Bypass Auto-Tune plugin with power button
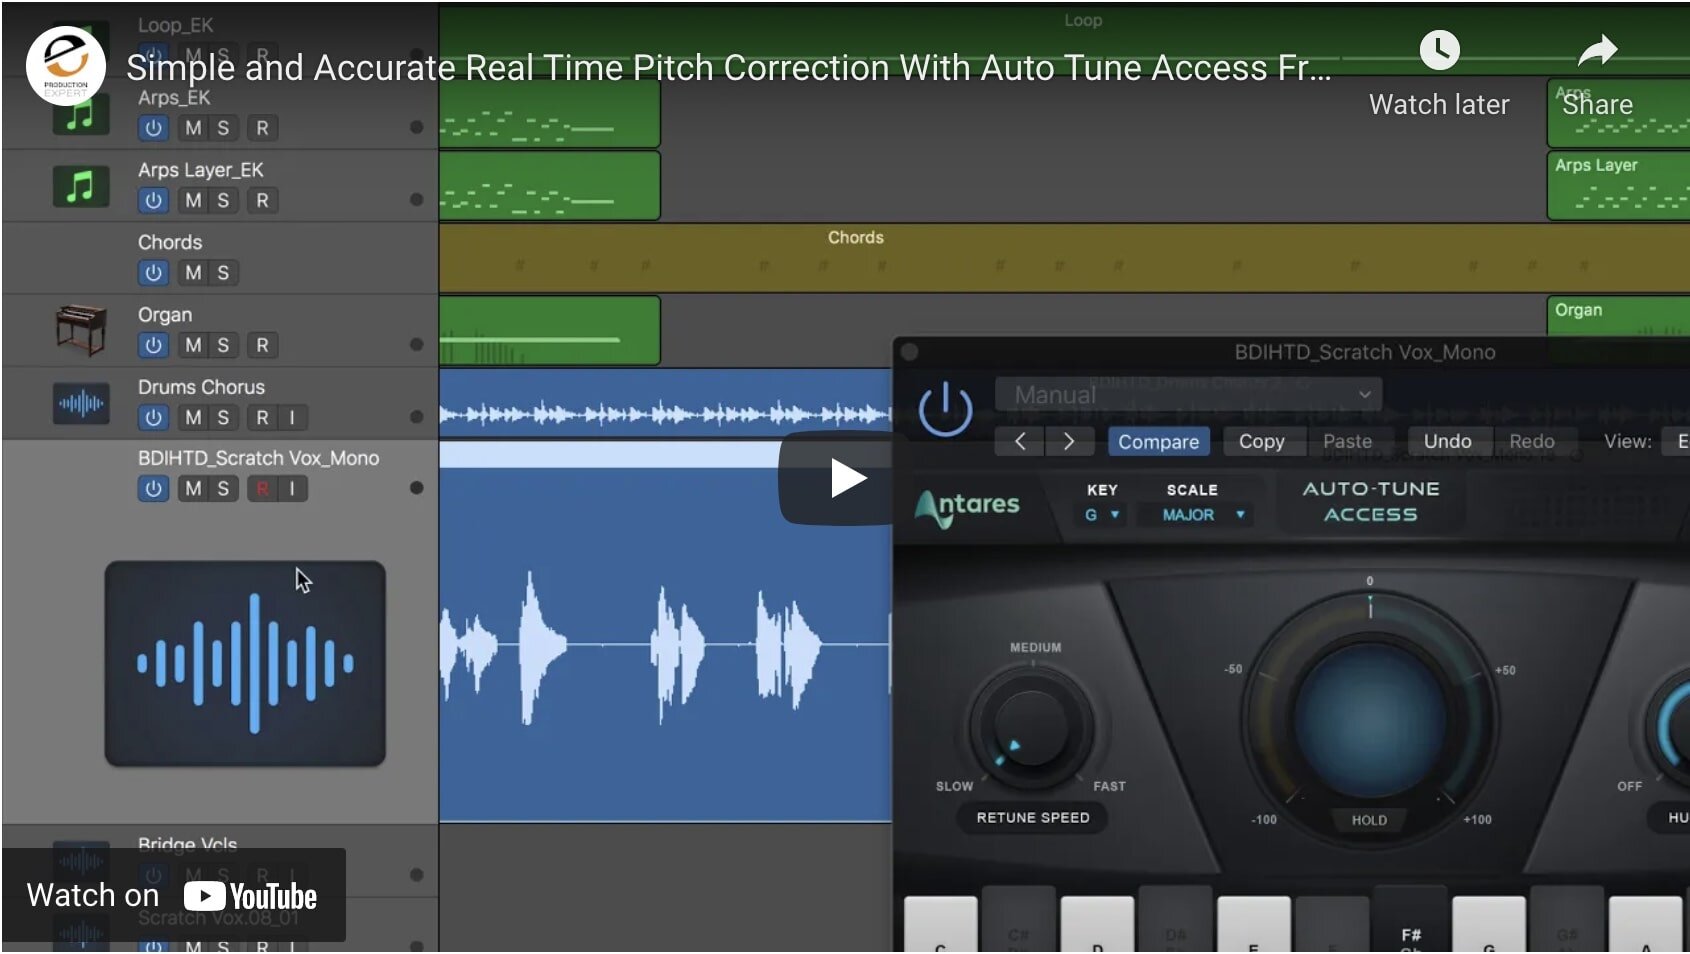Image resolution: width=1690 pixels, height=954 pixels. point(945,410)
